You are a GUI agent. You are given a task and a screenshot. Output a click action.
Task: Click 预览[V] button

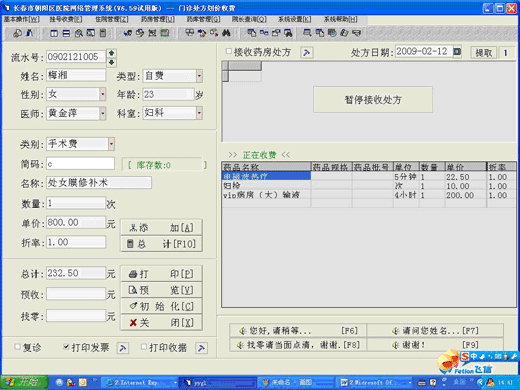(161, 290)
